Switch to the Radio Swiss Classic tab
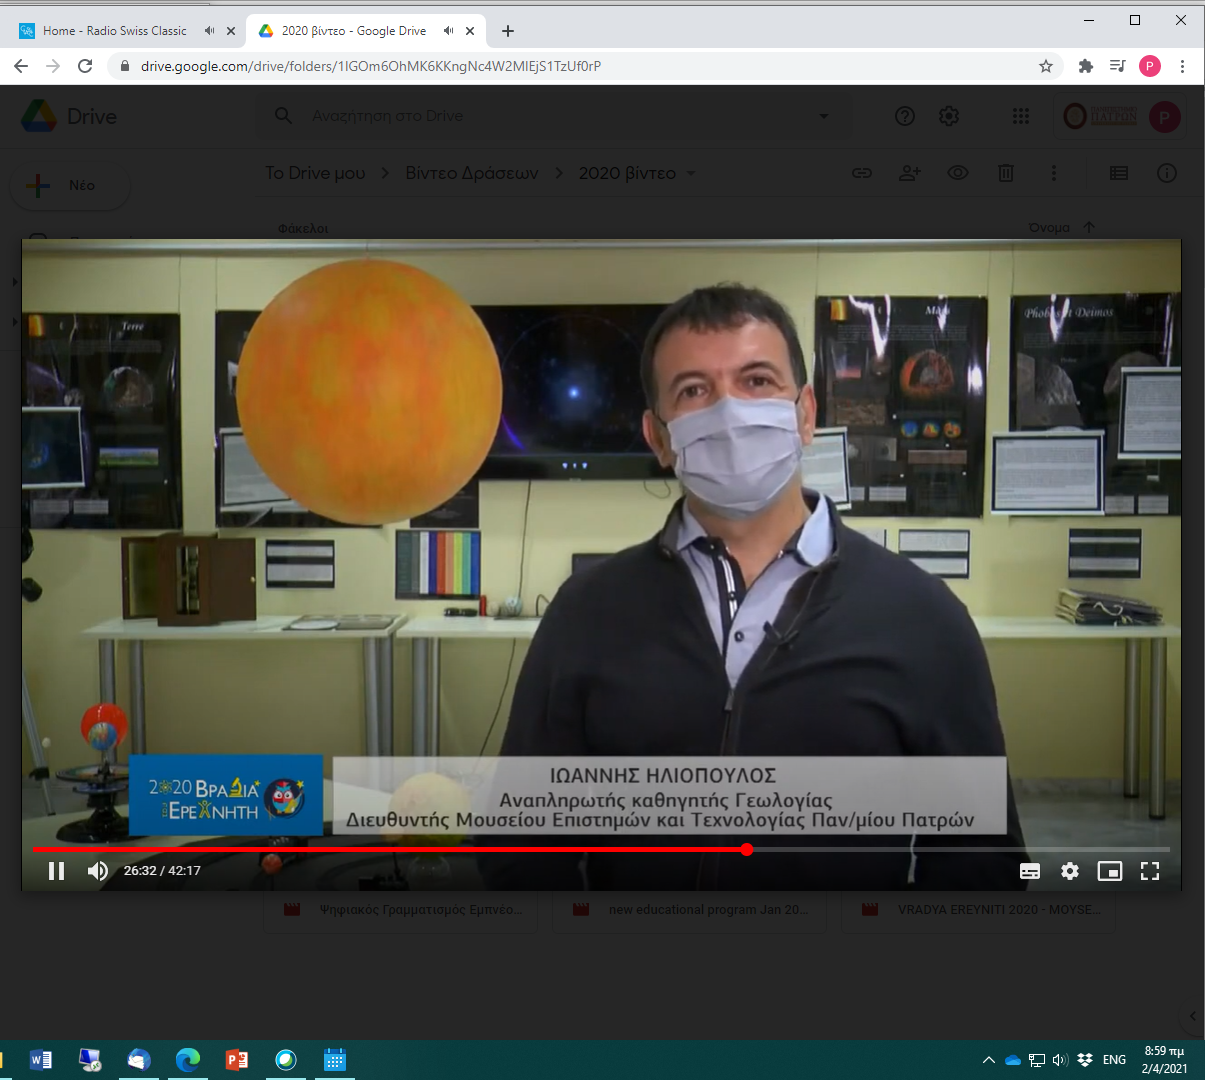Screen dimensions: 1205x1080 tap(115, 31)
